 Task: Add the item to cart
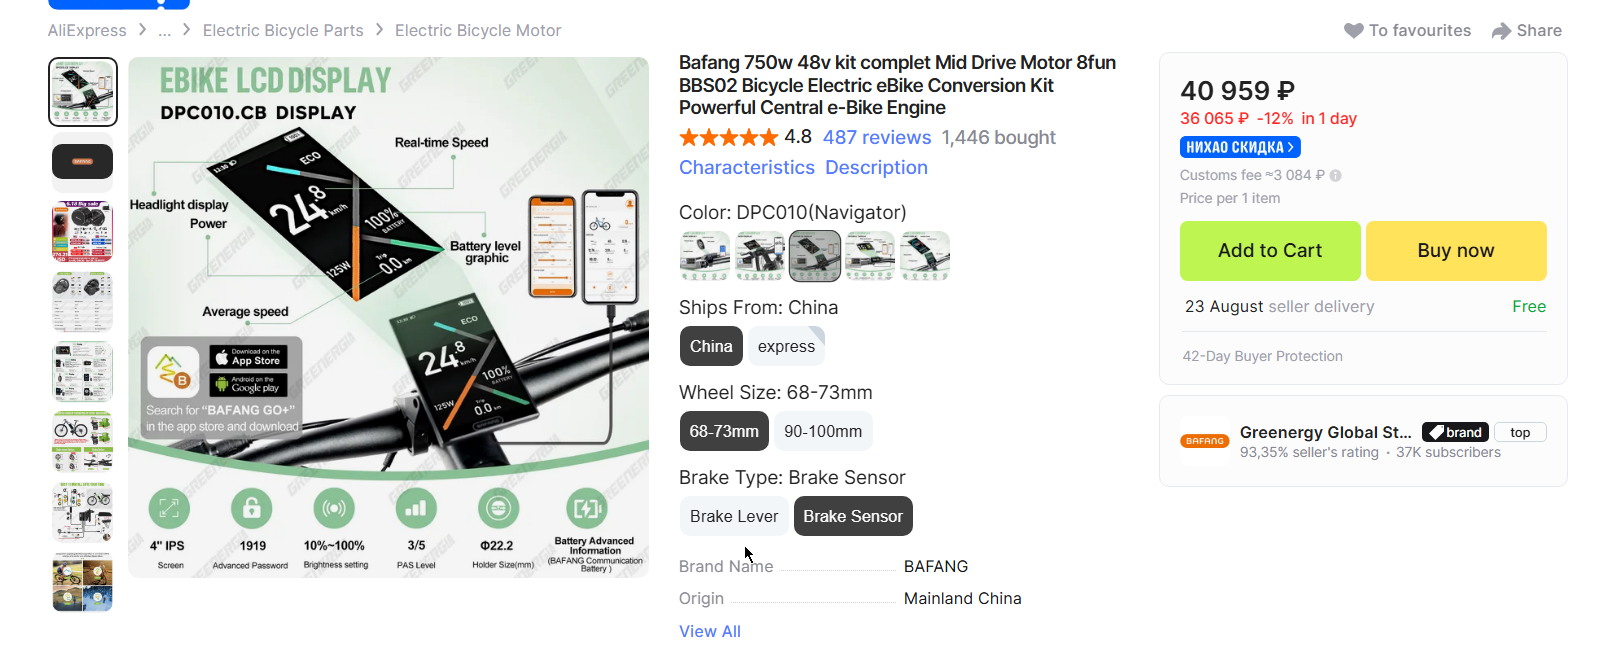click(x=1270, y=251)
